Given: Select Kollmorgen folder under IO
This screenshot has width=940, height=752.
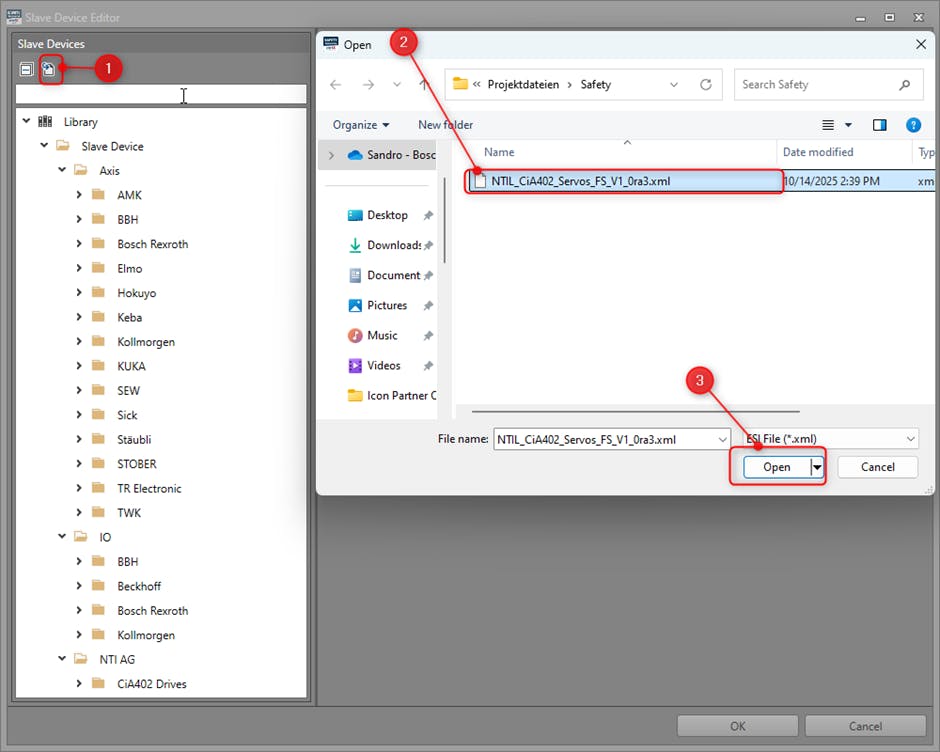Looking at the screenshot, I should (145, 635).
